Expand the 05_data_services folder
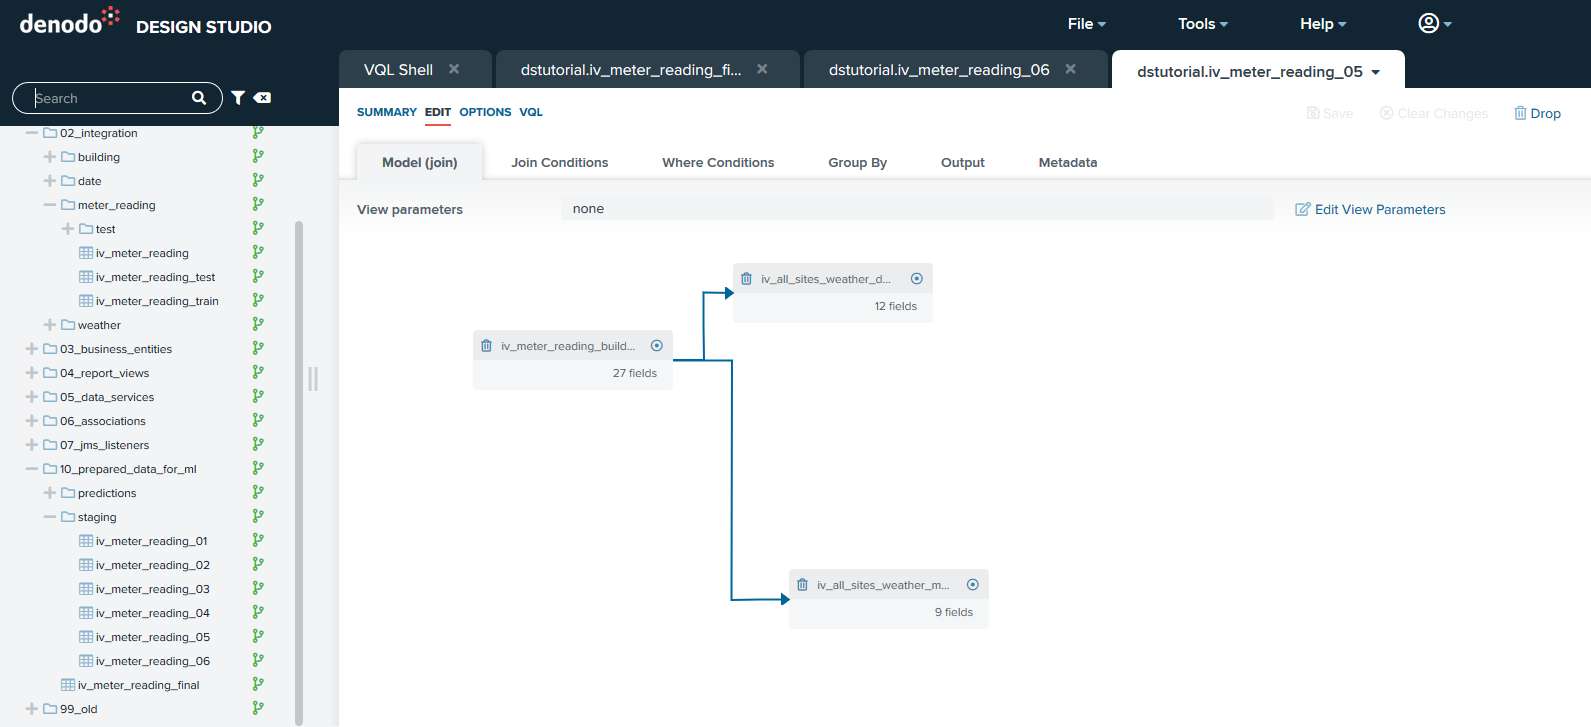 click(x=32, y=397)
